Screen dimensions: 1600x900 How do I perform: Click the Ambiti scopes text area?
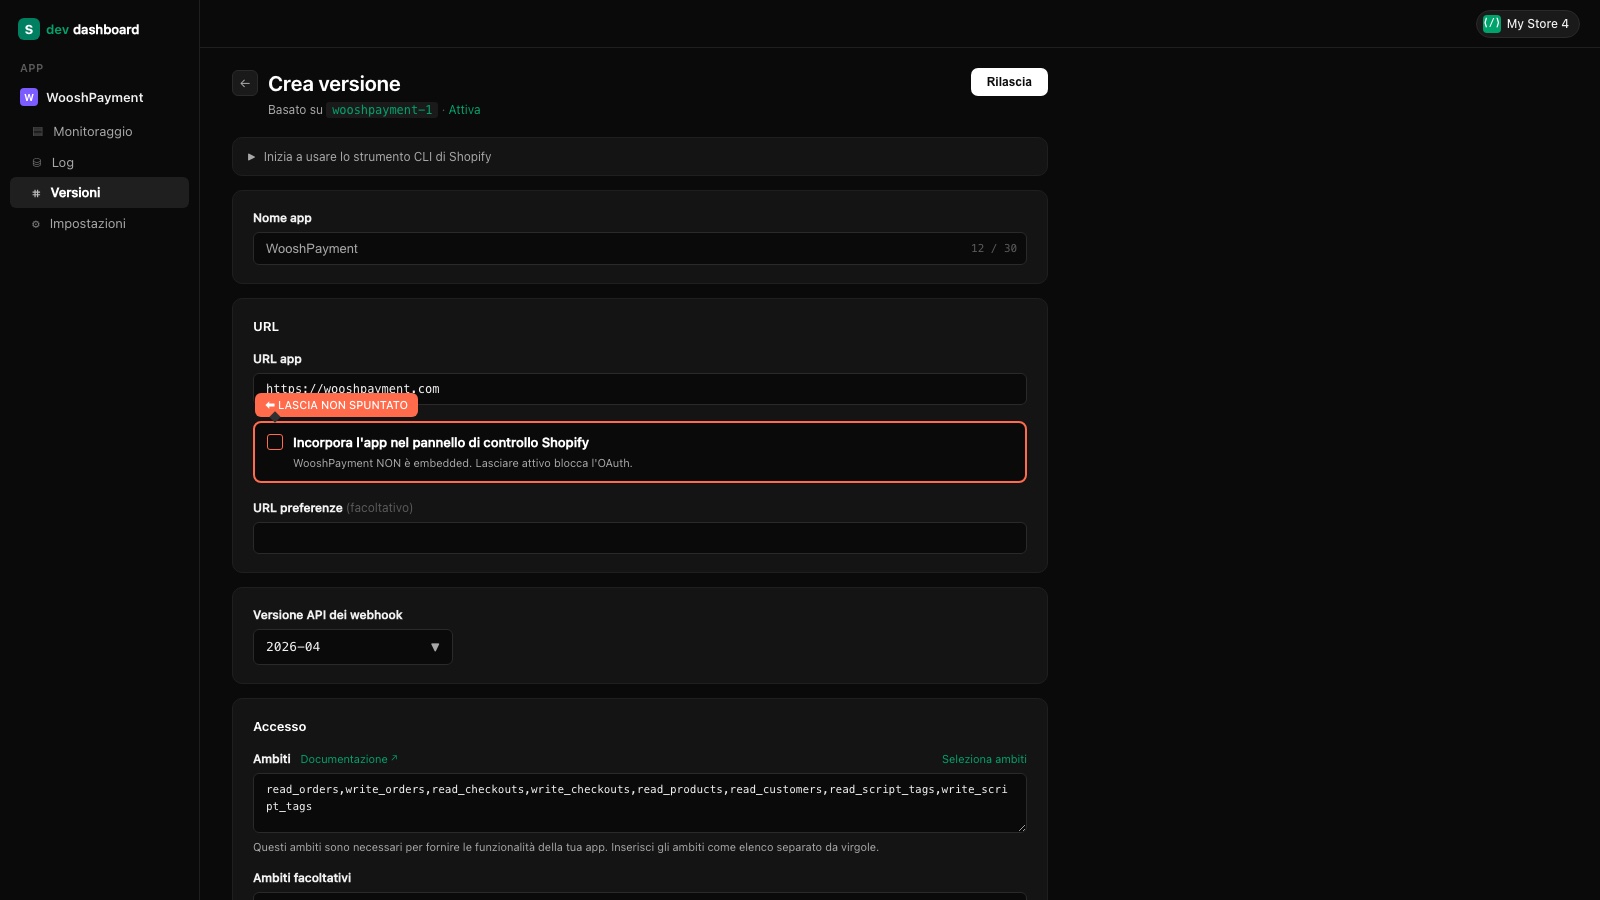click(x=640, y=803)
